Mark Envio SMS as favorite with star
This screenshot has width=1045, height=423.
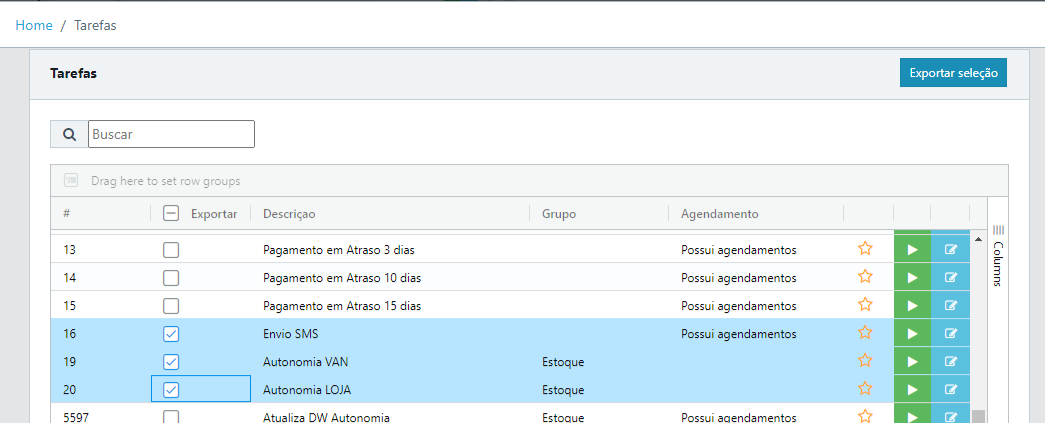click(865, 333)
